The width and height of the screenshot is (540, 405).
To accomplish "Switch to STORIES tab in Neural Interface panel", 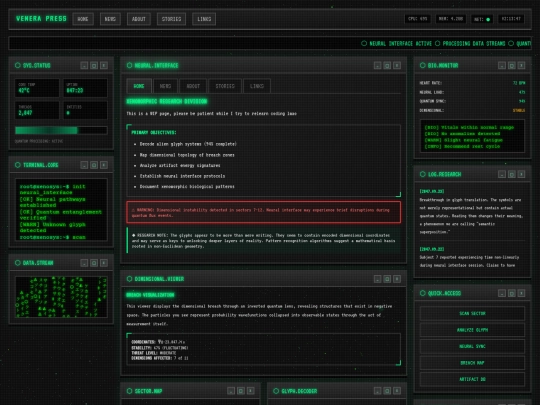I will click(225, 86).
